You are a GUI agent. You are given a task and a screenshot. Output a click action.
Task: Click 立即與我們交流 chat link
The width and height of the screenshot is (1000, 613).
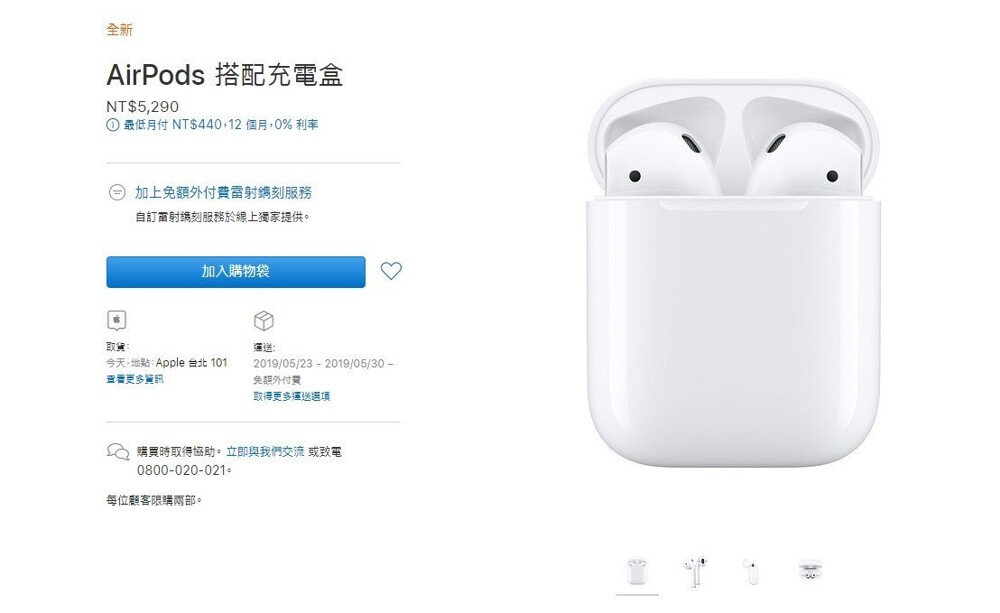coord(265,452)
